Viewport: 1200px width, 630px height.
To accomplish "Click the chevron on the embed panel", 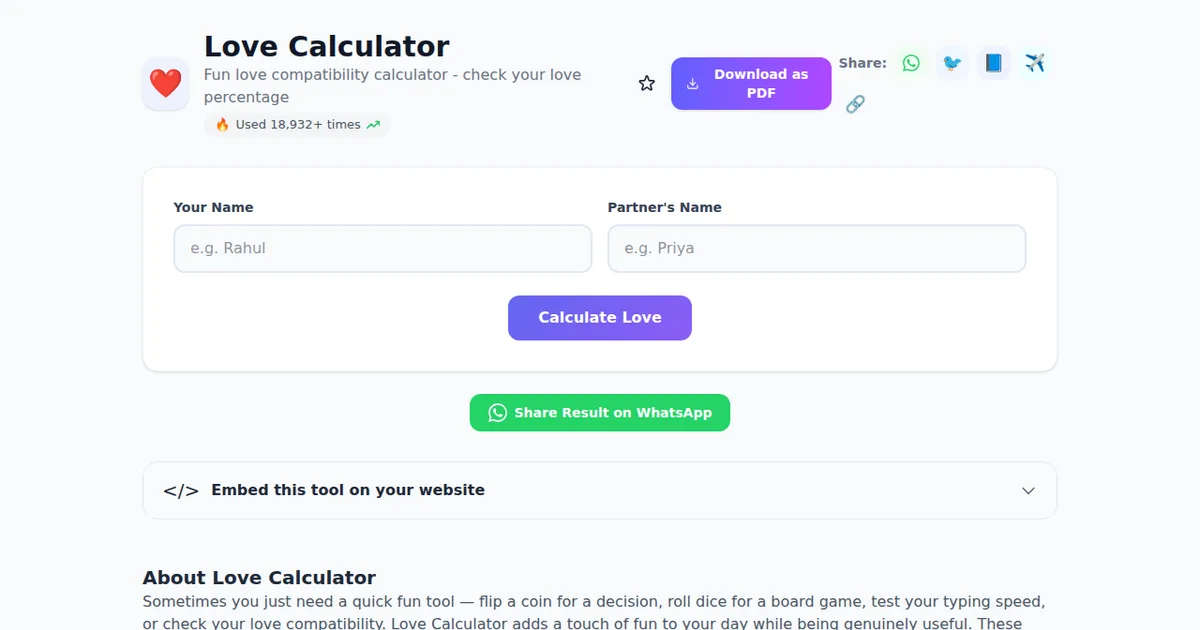I will coord(1028,490).
